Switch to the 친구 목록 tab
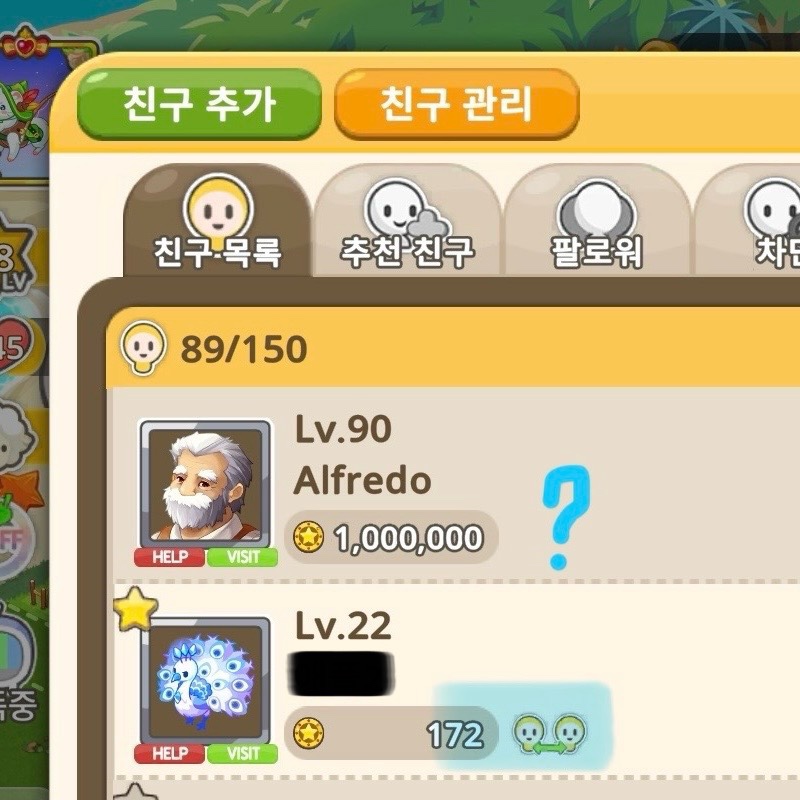The image size is (800, 800). pyautogui.click(x=217, y=221)
